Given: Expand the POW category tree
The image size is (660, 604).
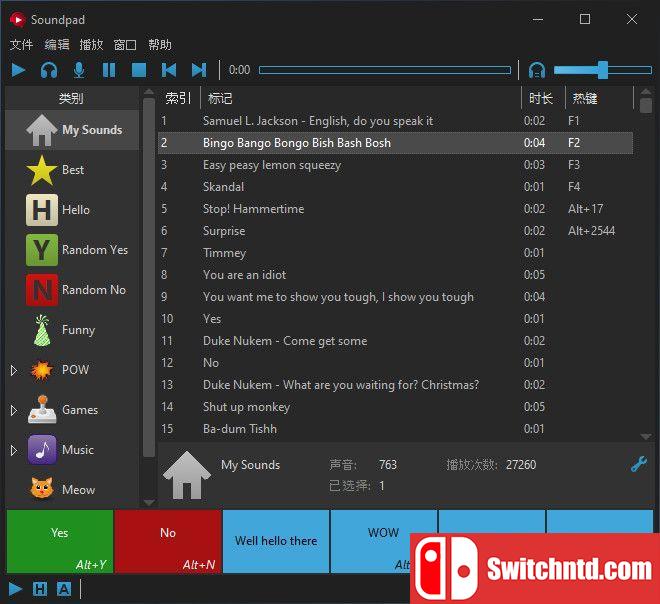Looking at the screenshot, I should [x=14, y=370].
